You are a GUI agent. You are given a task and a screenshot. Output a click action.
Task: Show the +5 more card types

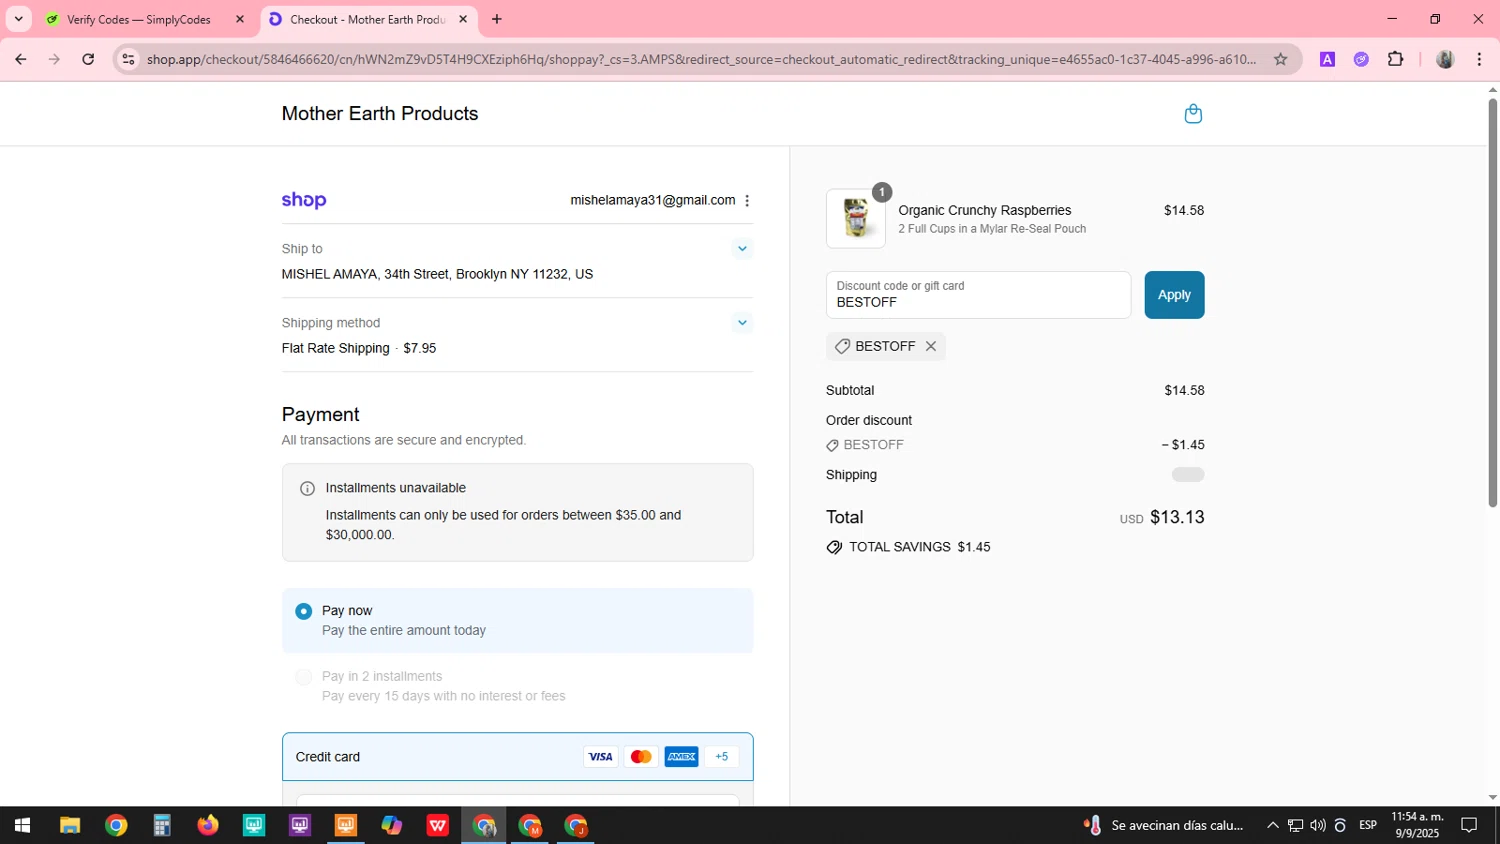722,757
